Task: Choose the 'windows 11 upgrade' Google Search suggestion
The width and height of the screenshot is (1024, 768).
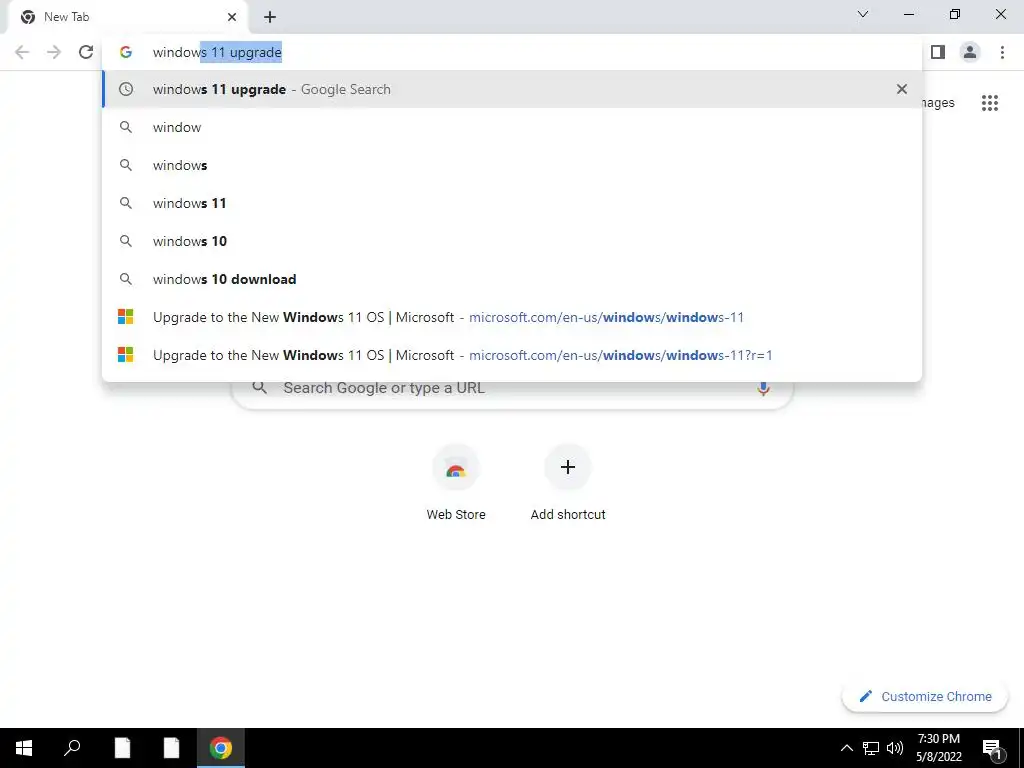Action: (x=512, y=89)
